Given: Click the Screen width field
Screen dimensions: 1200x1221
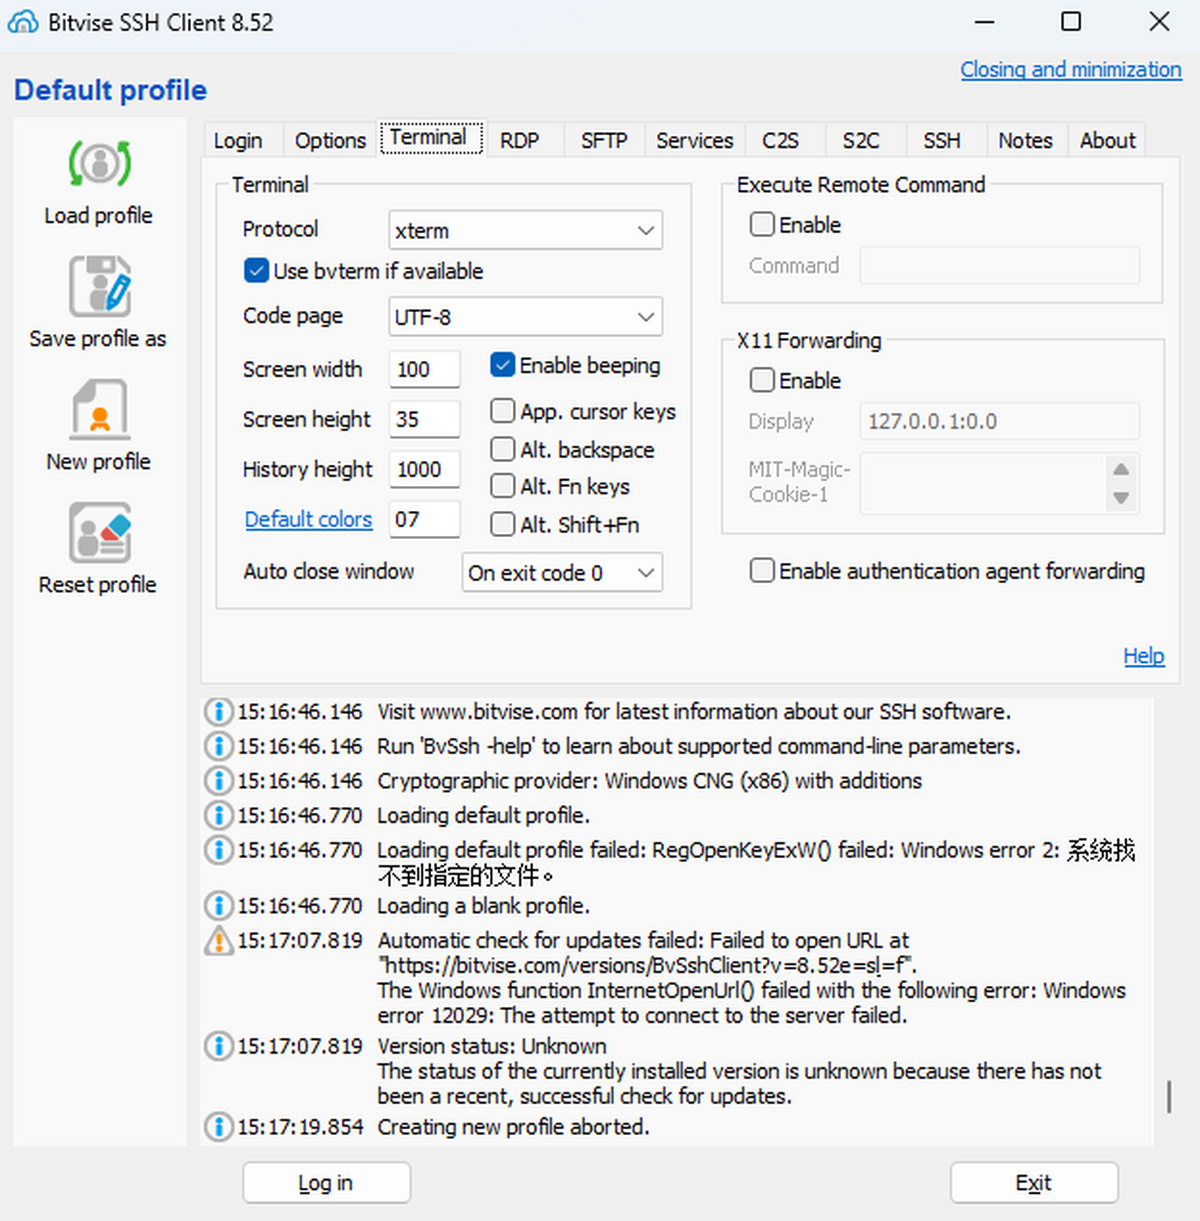Looking at the screenshot, I should pyautogui.click(x=425, y=369).
